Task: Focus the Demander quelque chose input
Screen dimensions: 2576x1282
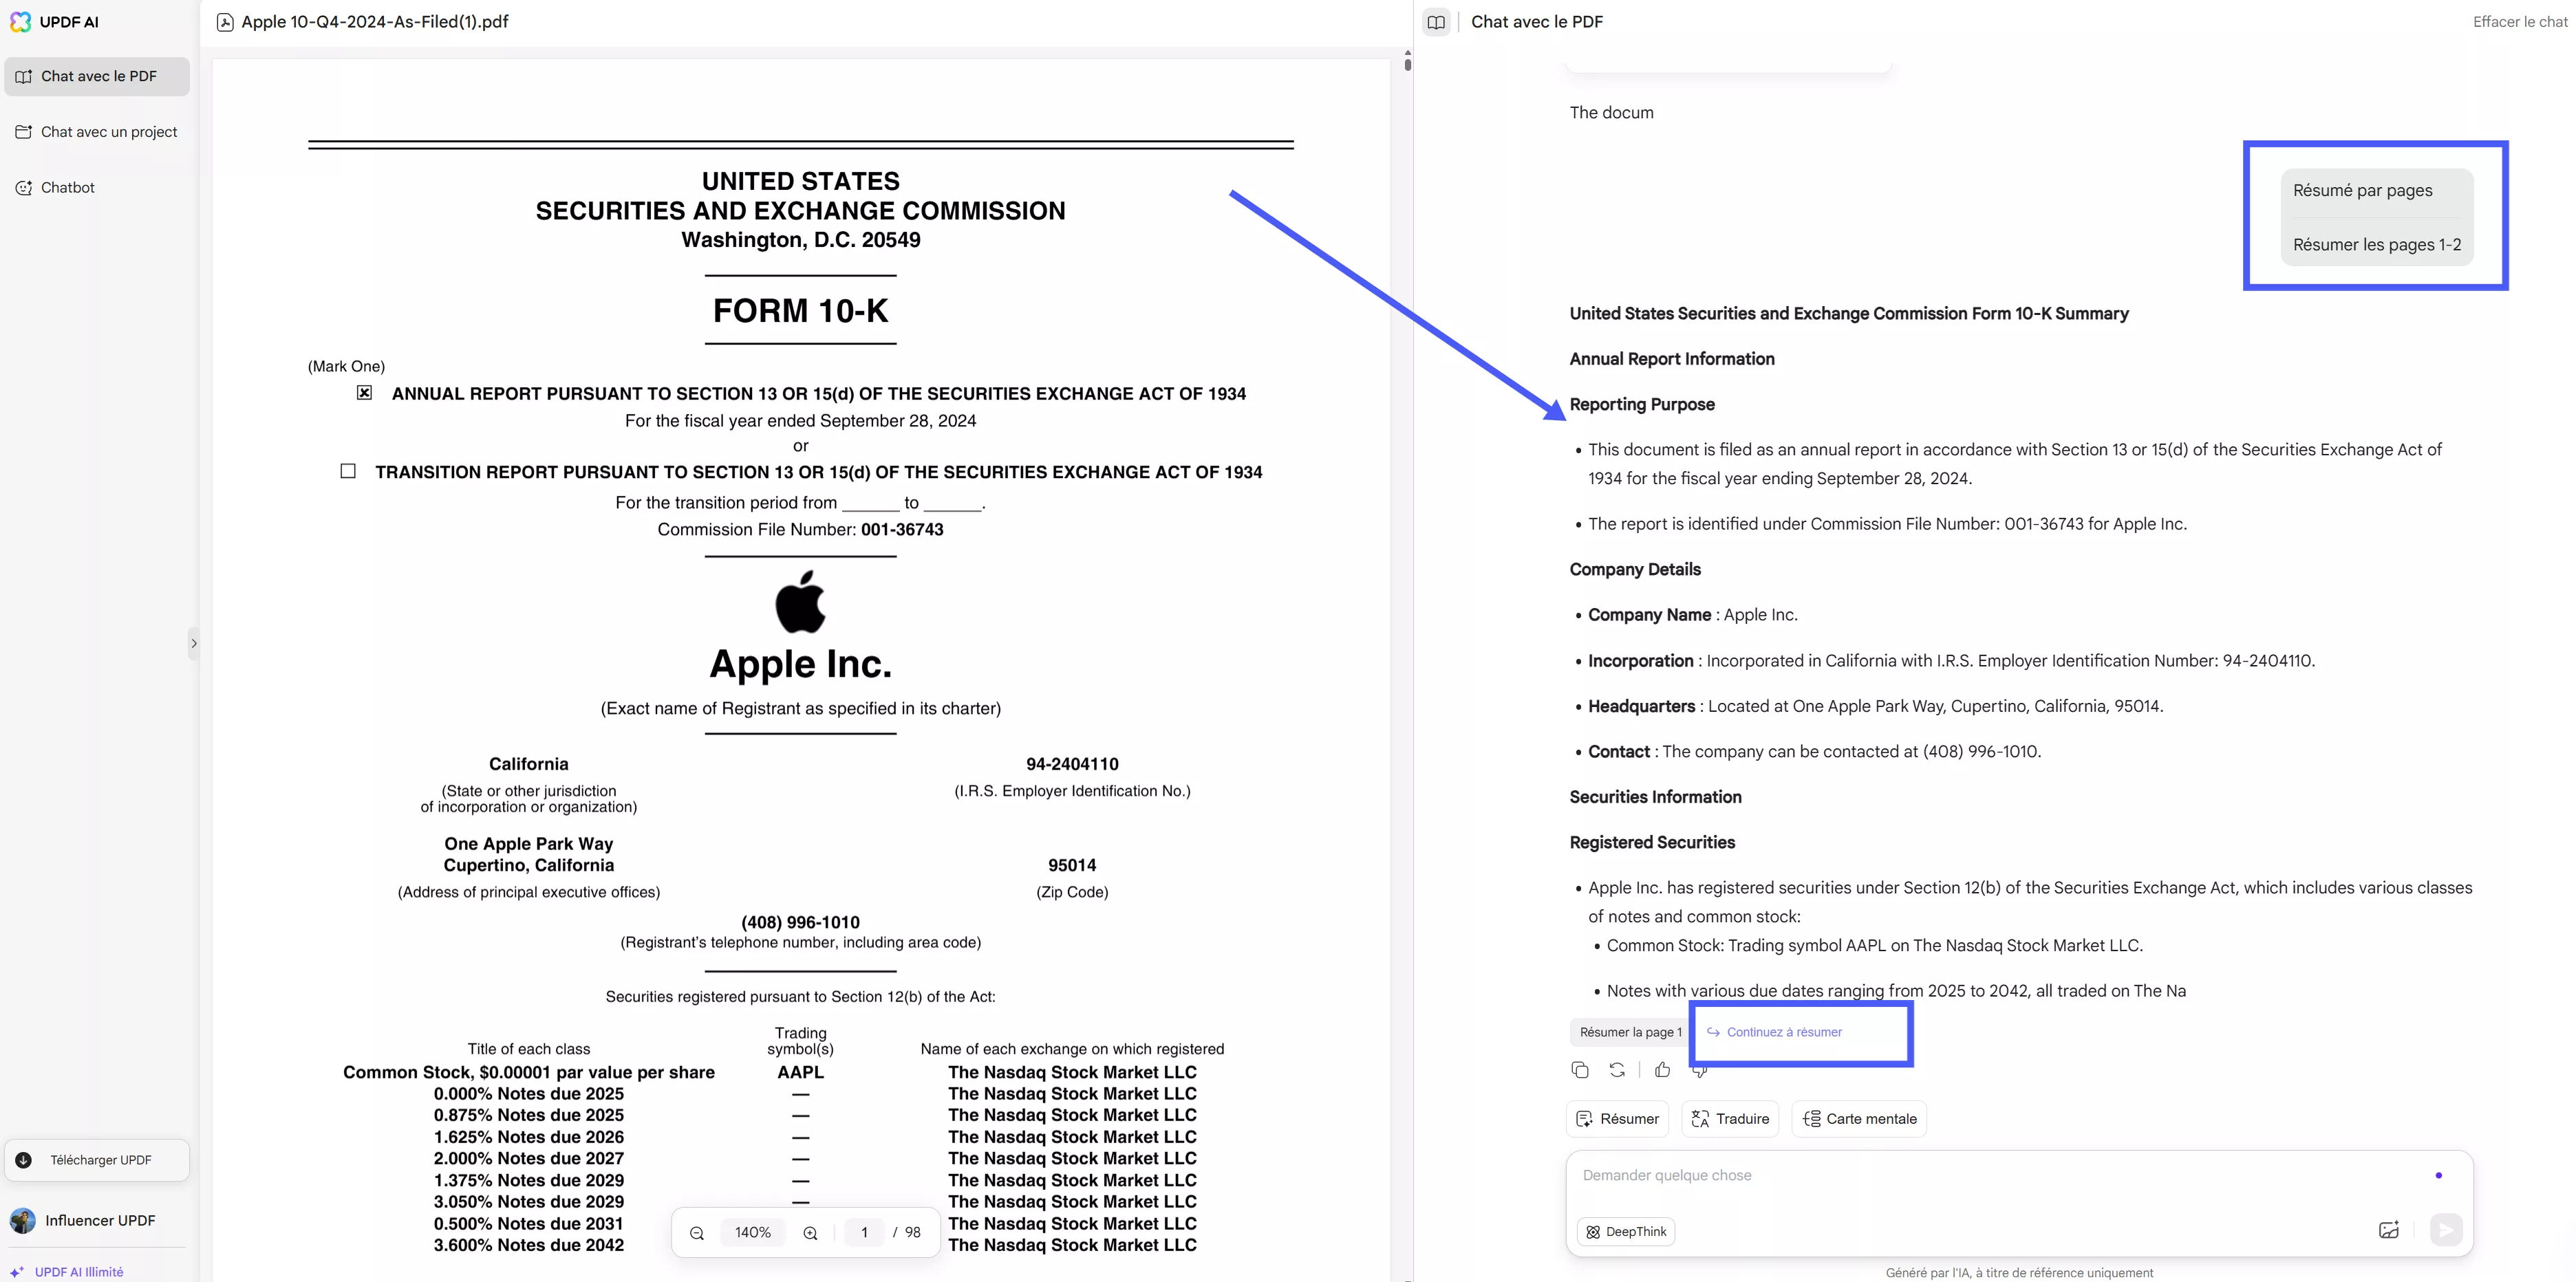Action: (x=2000, y=1175)
